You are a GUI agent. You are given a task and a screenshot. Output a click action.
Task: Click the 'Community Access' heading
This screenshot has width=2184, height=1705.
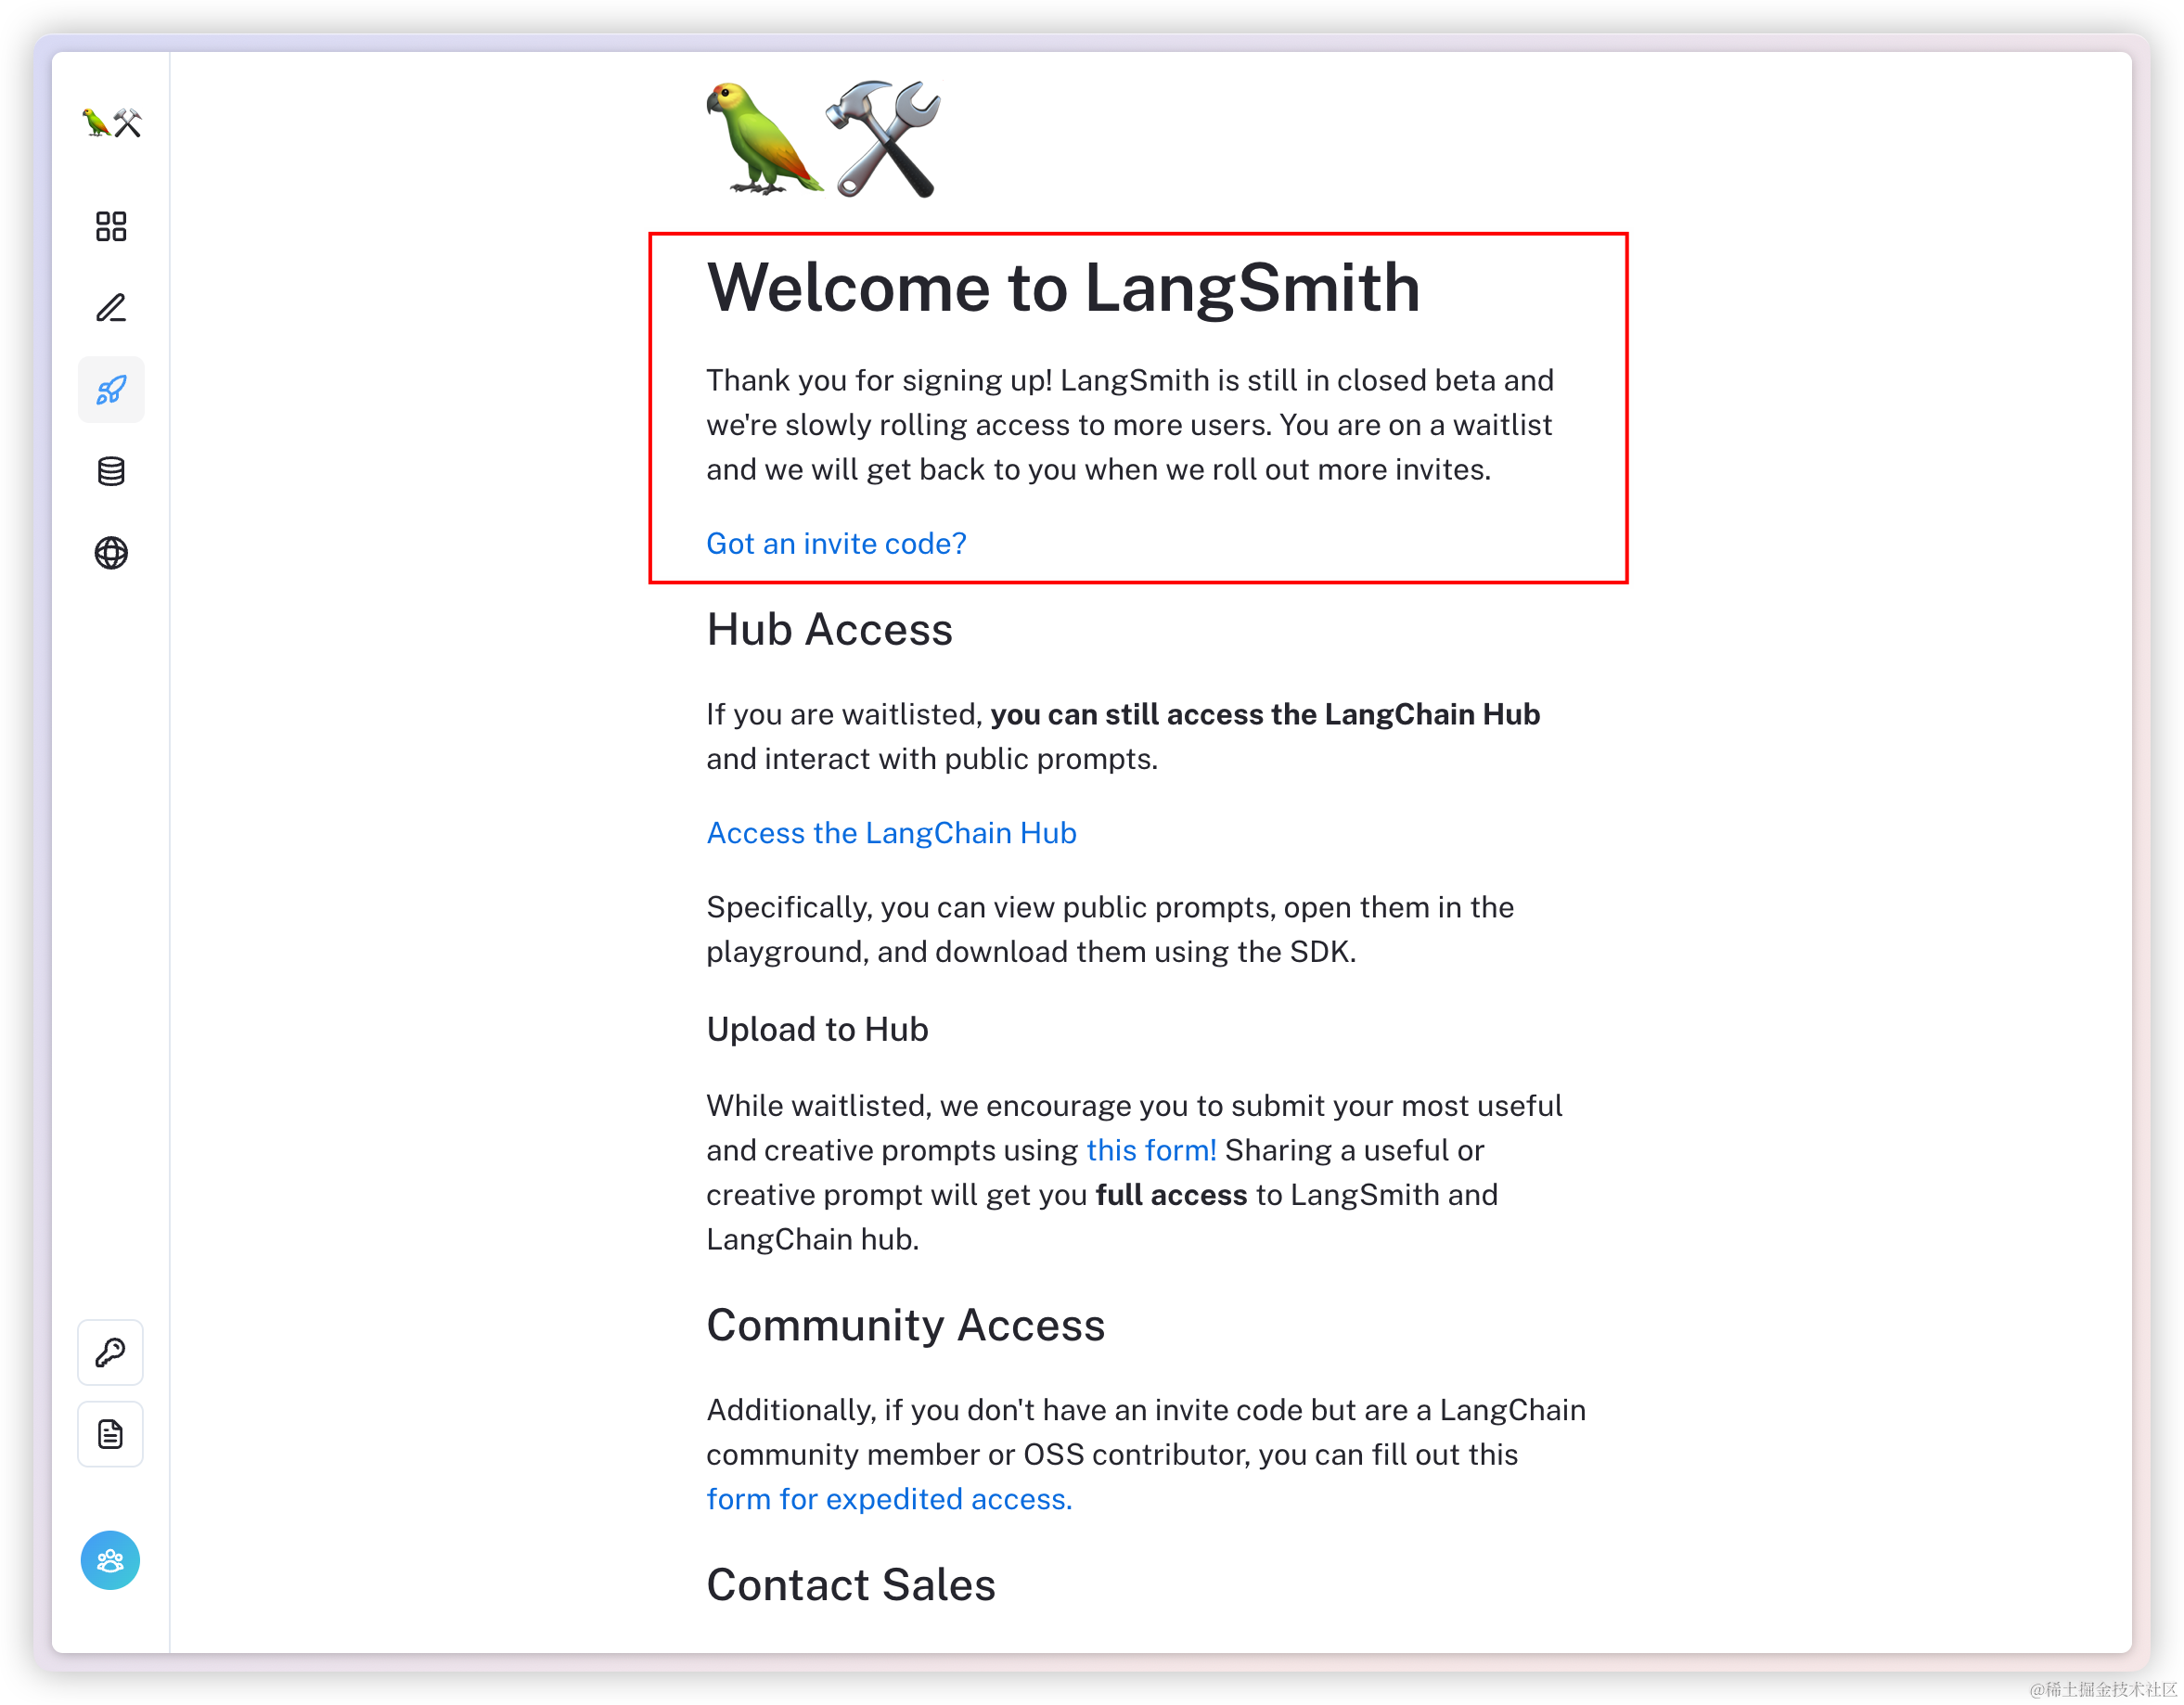(x=905, y=1326)
